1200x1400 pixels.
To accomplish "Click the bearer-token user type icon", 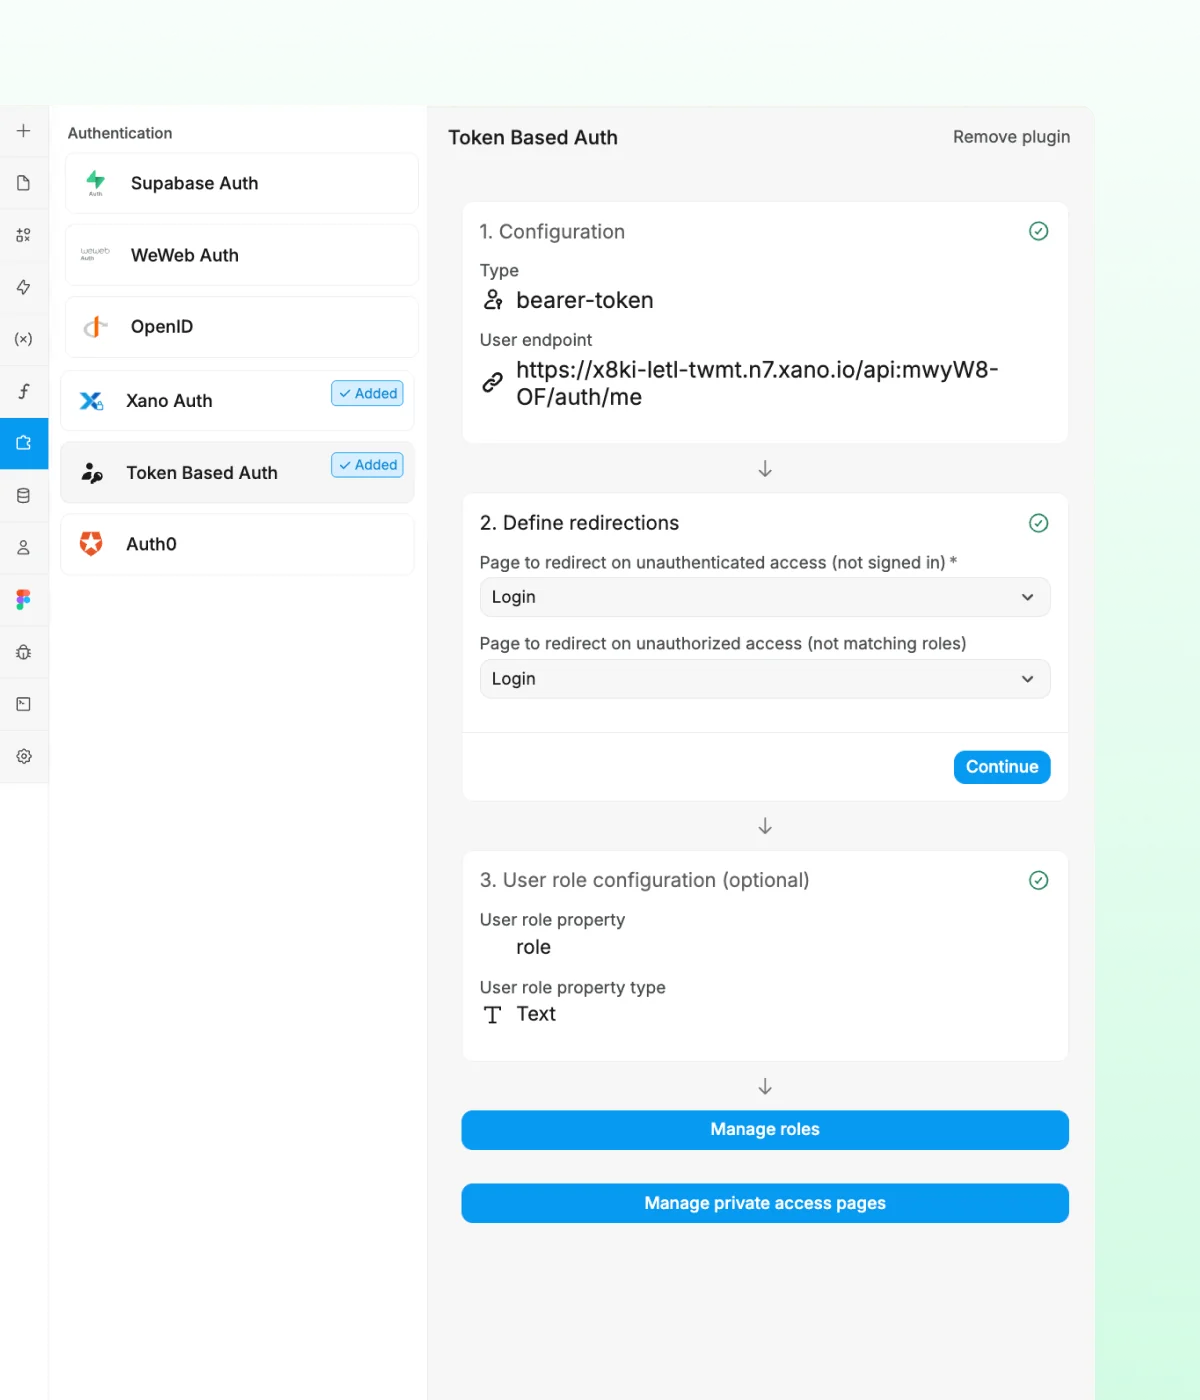I will coord(493,300).
